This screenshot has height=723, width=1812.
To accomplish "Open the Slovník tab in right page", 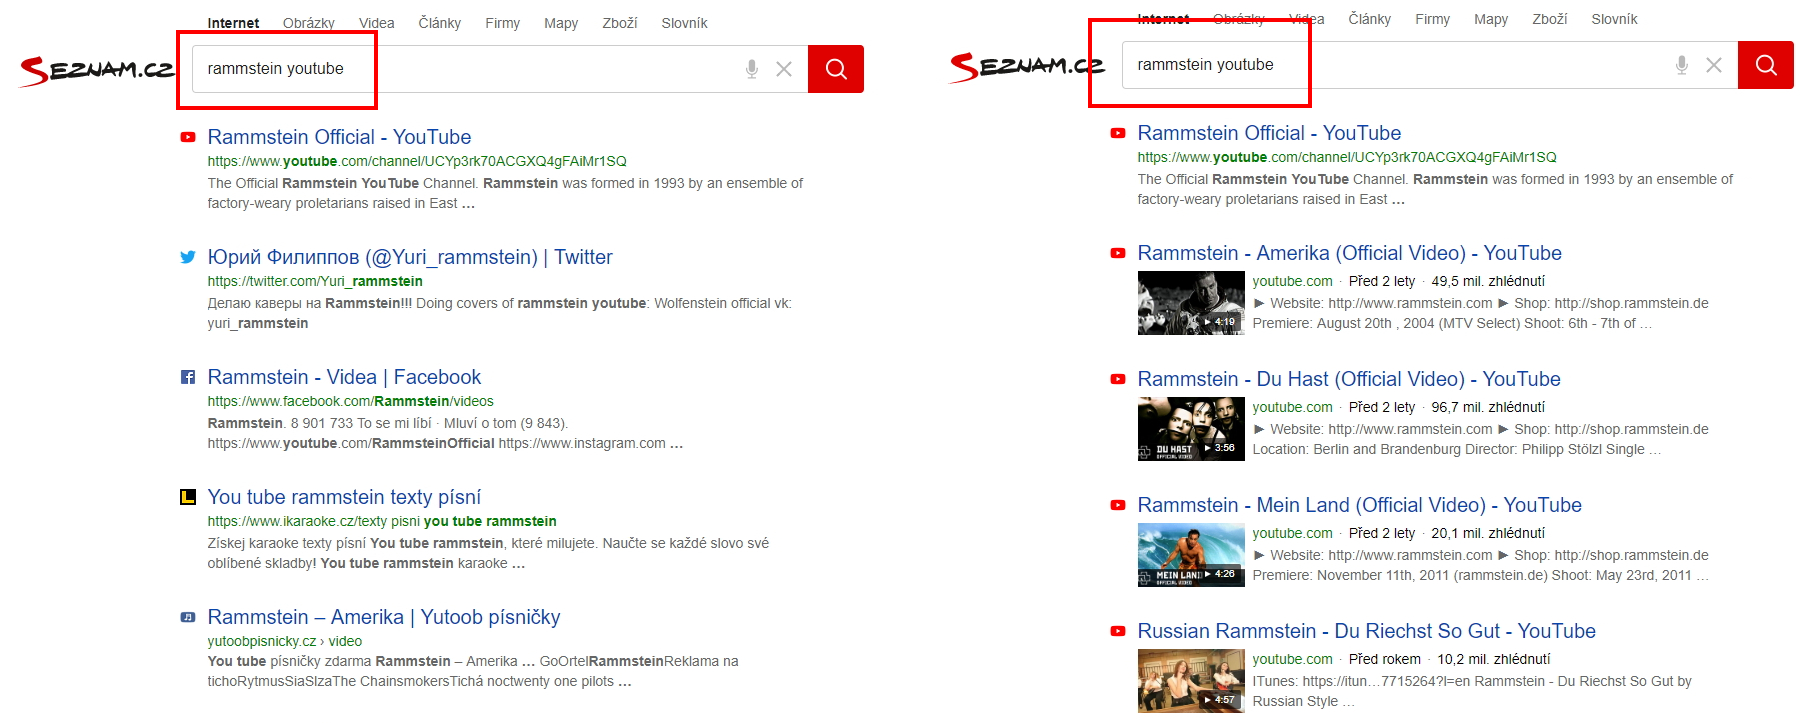I will pos(1615,19).
